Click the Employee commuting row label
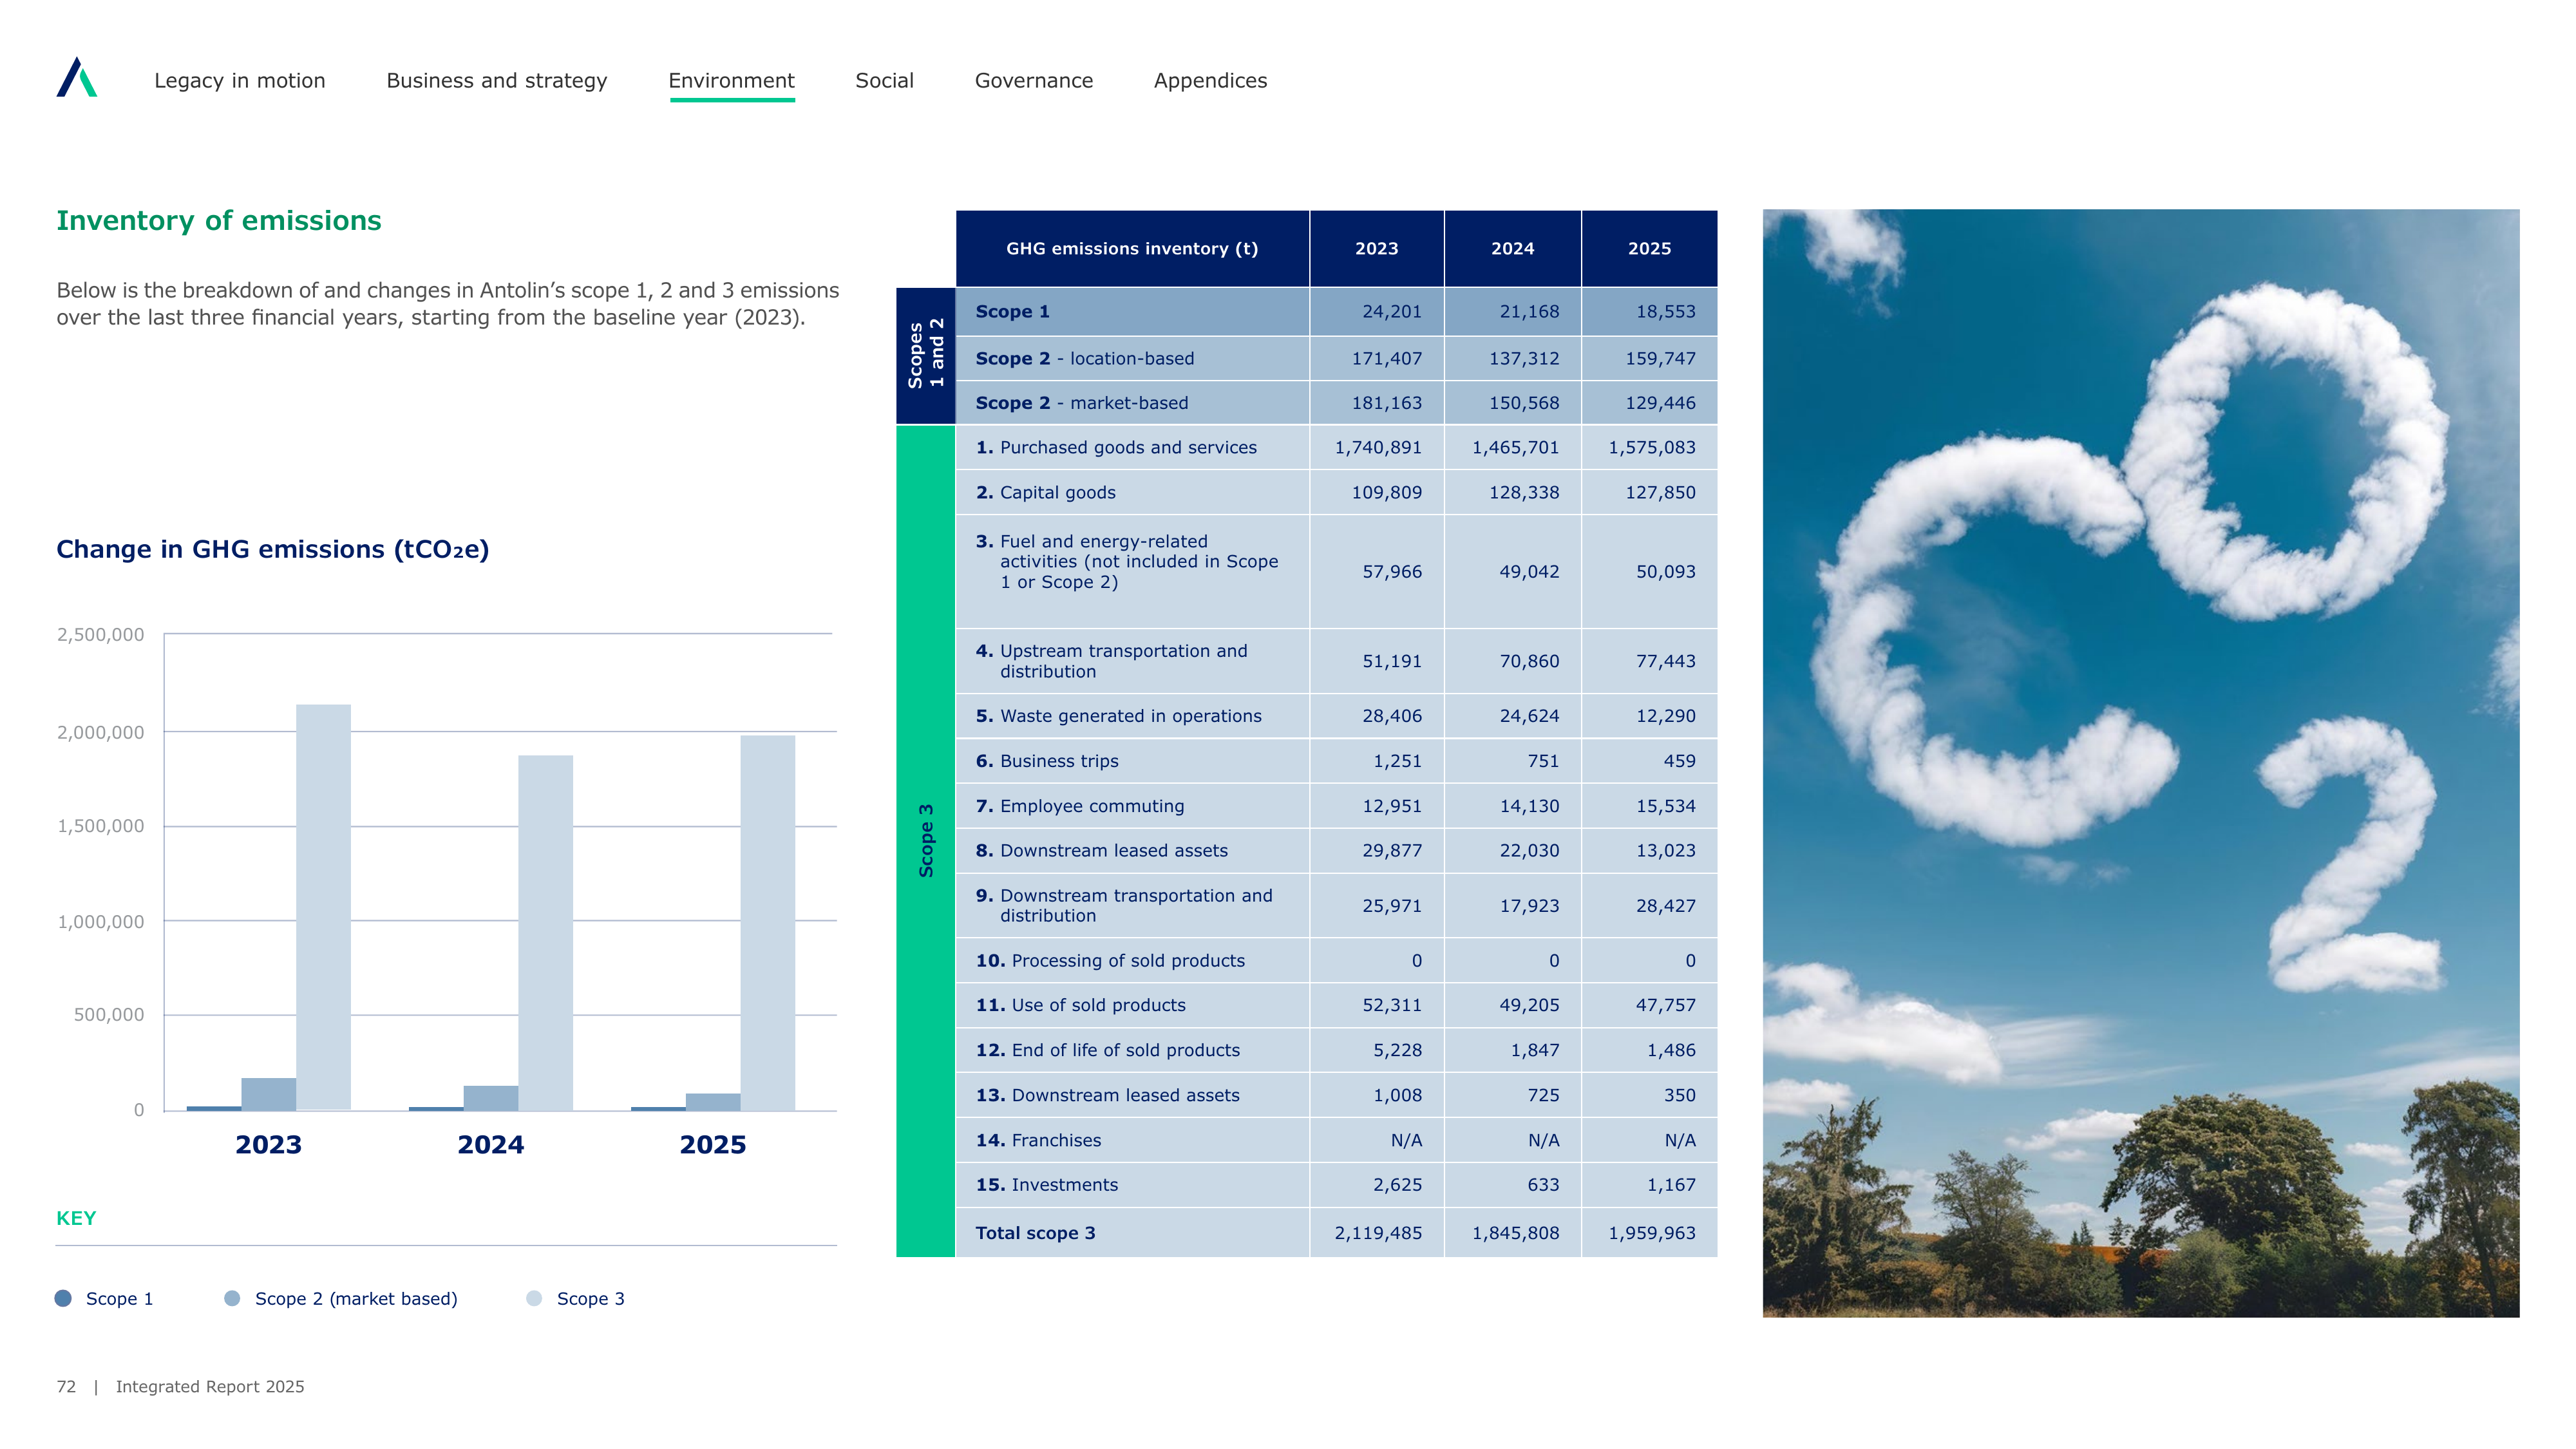 click(x=1080, y=806)
